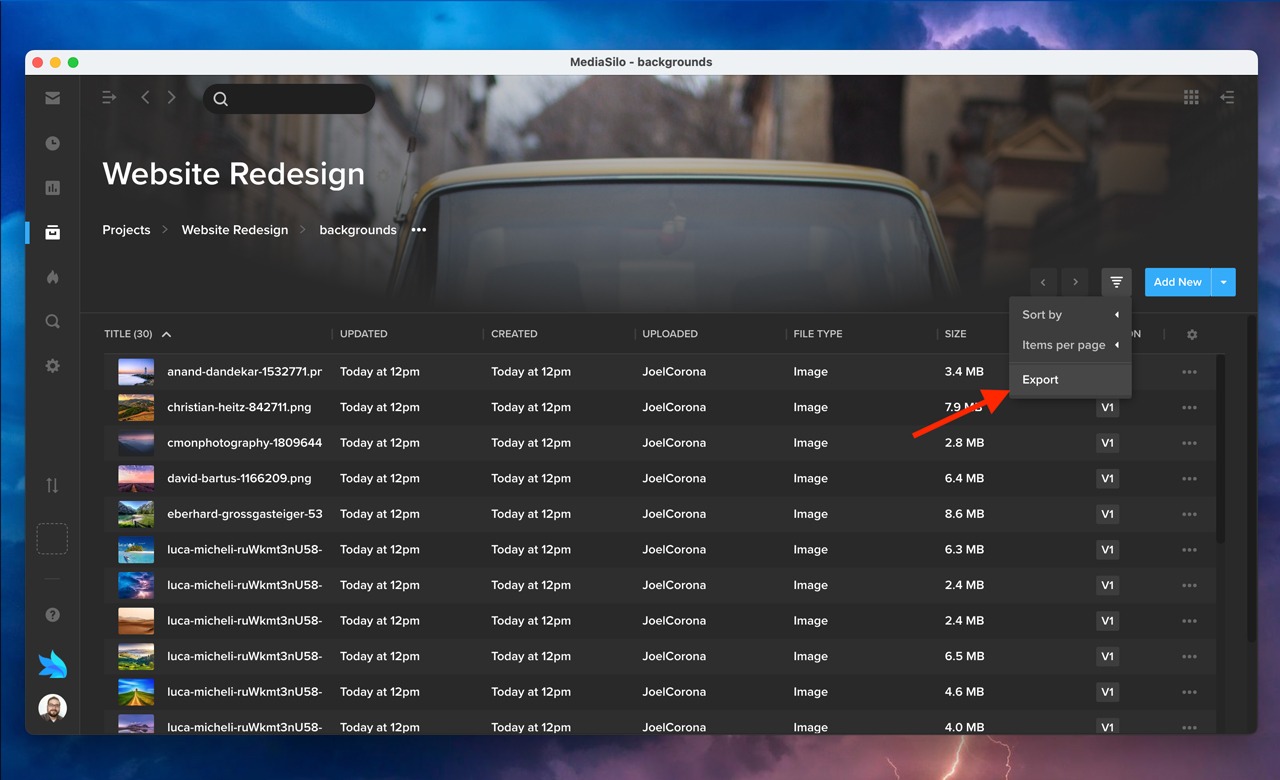Image resolution: width=1280 pixels, height=780 pixels.
Task: Expand the Add New dropdown arrow
Action: 1224,282
